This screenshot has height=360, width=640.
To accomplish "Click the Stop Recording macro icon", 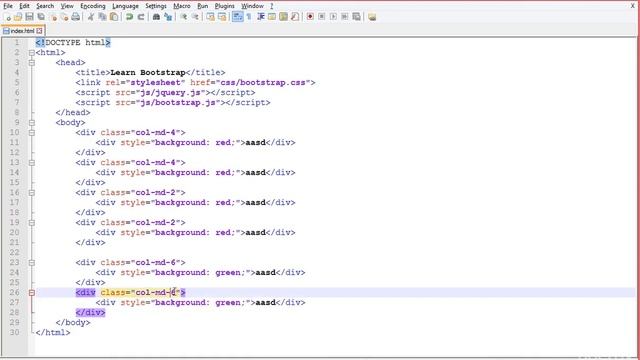I will click(322, 17).
